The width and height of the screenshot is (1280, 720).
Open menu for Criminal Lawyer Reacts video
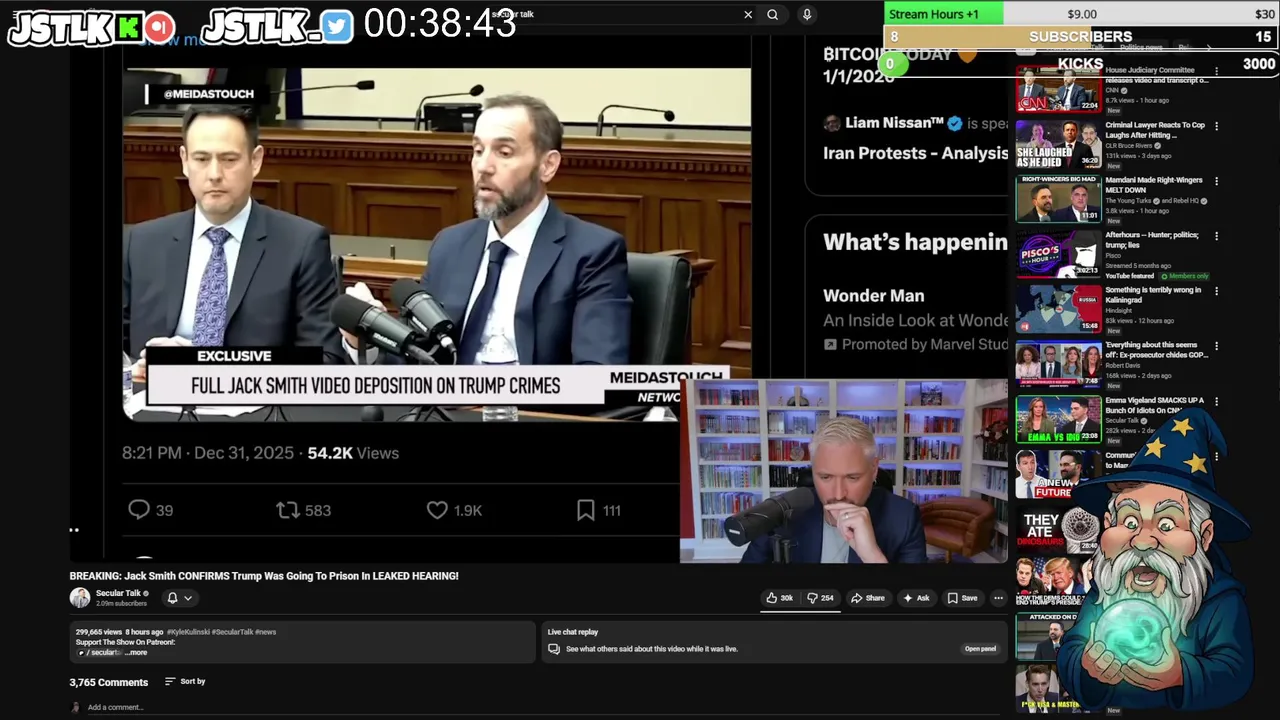[x=1216, y=126]
